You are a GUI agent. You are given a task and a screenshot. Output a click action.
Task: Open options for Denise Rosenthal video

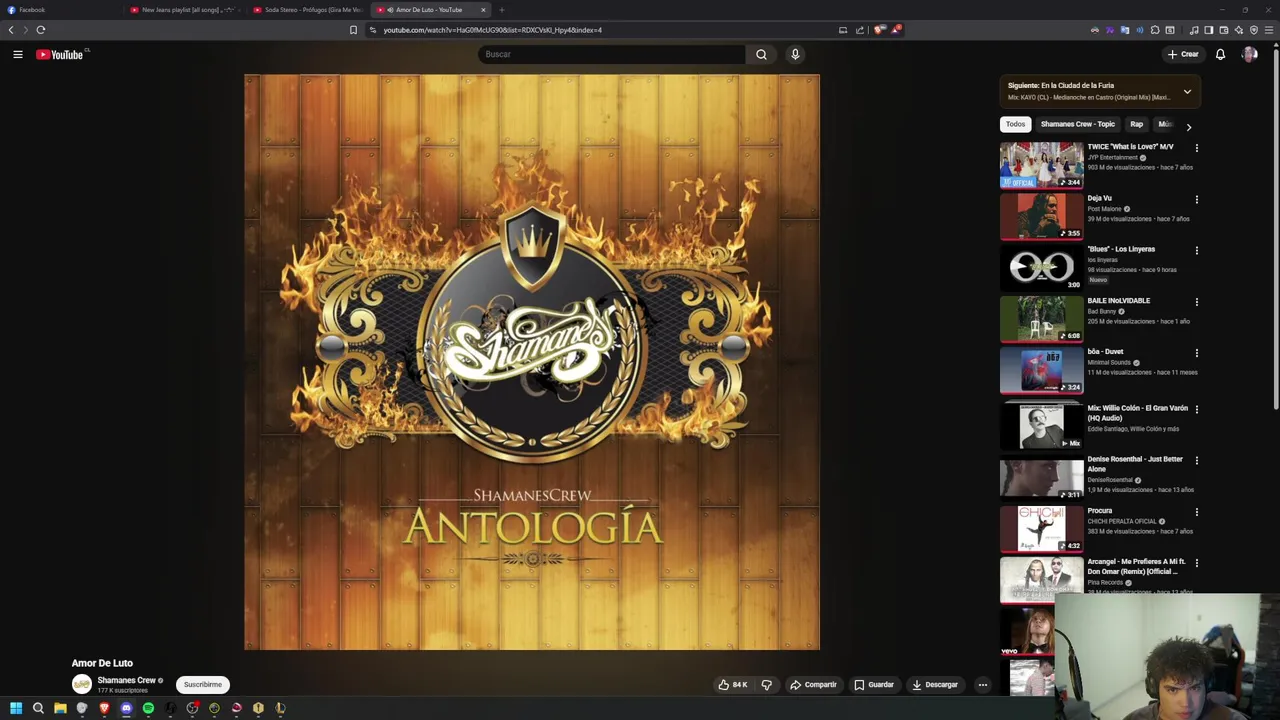pos(1196,460)
